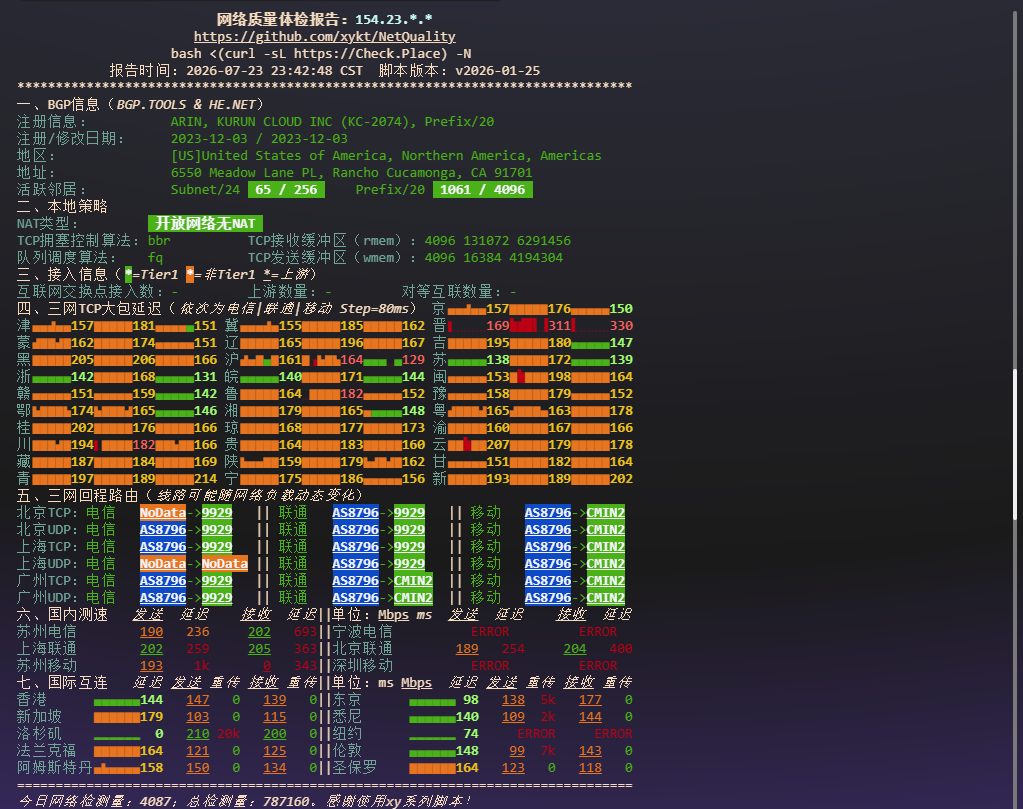Click wmem value '4096 16384 4194304'
Image resolution: width=1023 pixels, height=809 pixels.
[494, 257]
